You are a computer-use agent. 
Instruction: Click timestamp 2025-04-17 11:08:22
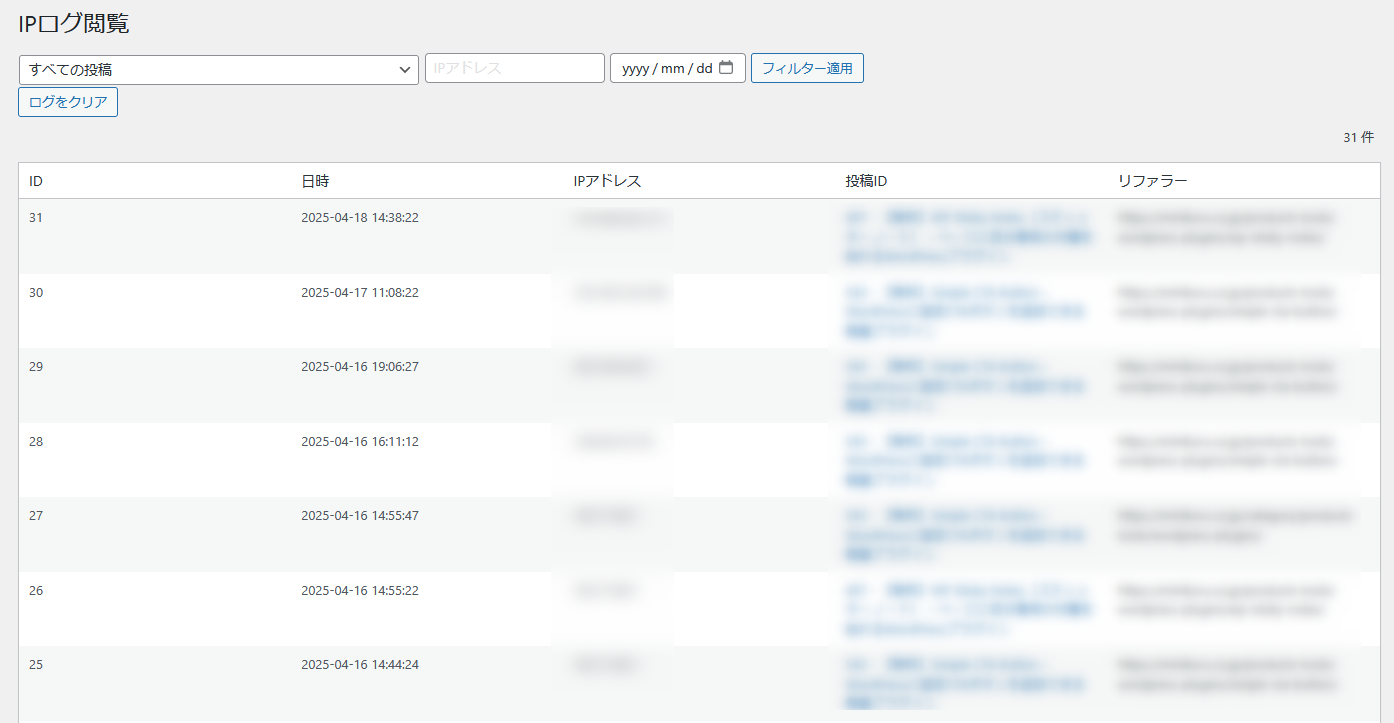360,292
